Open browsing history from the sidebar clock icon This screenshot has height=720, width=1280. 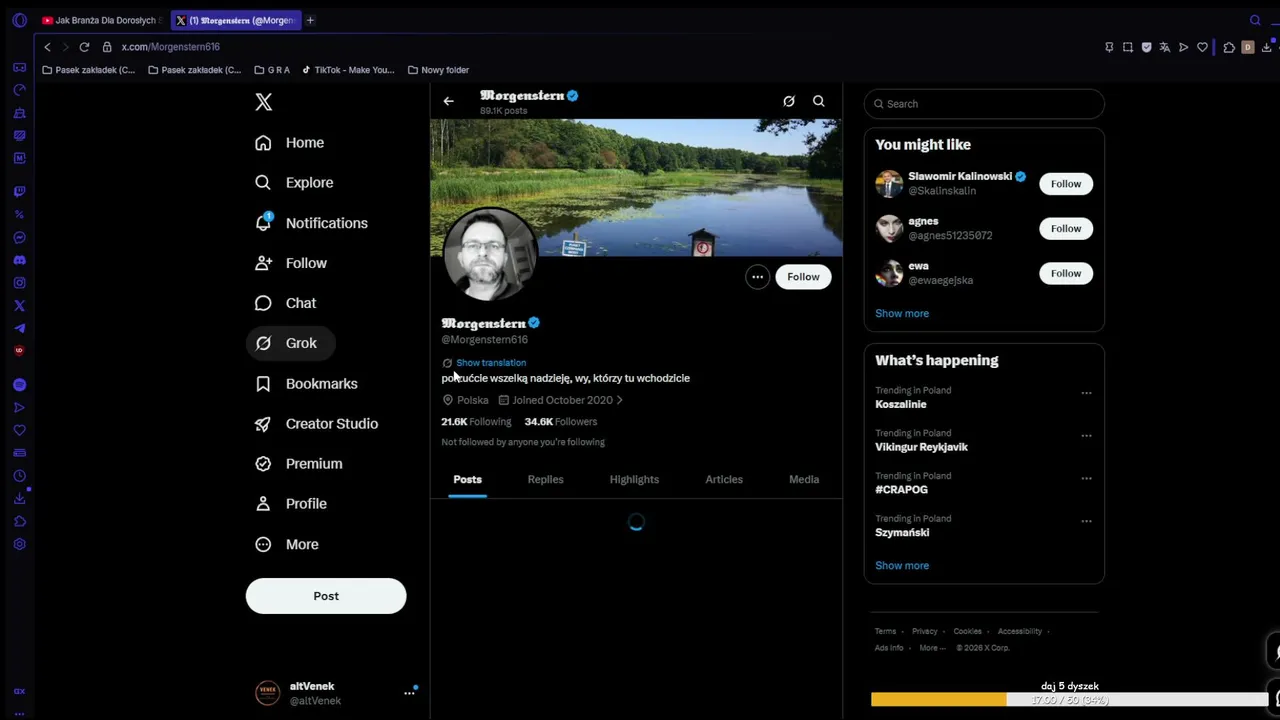click(19, 476)
